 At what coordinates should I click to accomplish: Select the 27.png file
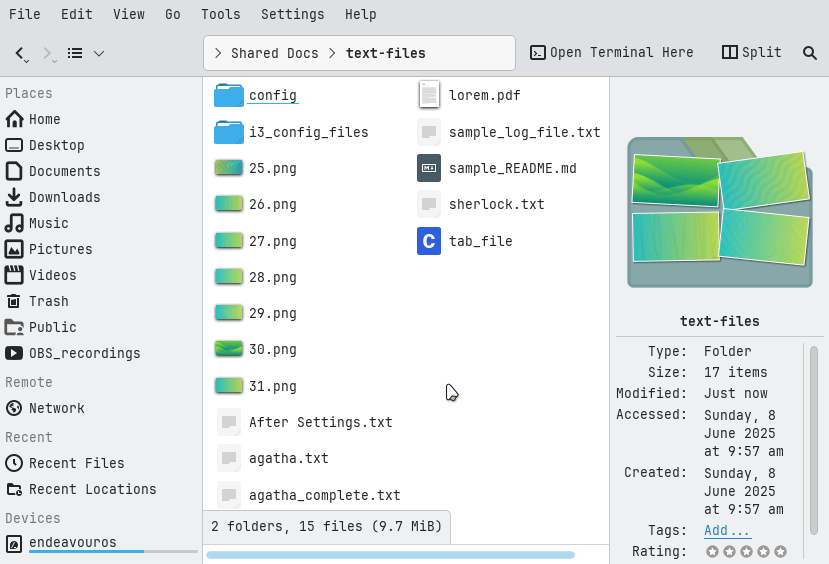click(255, 241)
